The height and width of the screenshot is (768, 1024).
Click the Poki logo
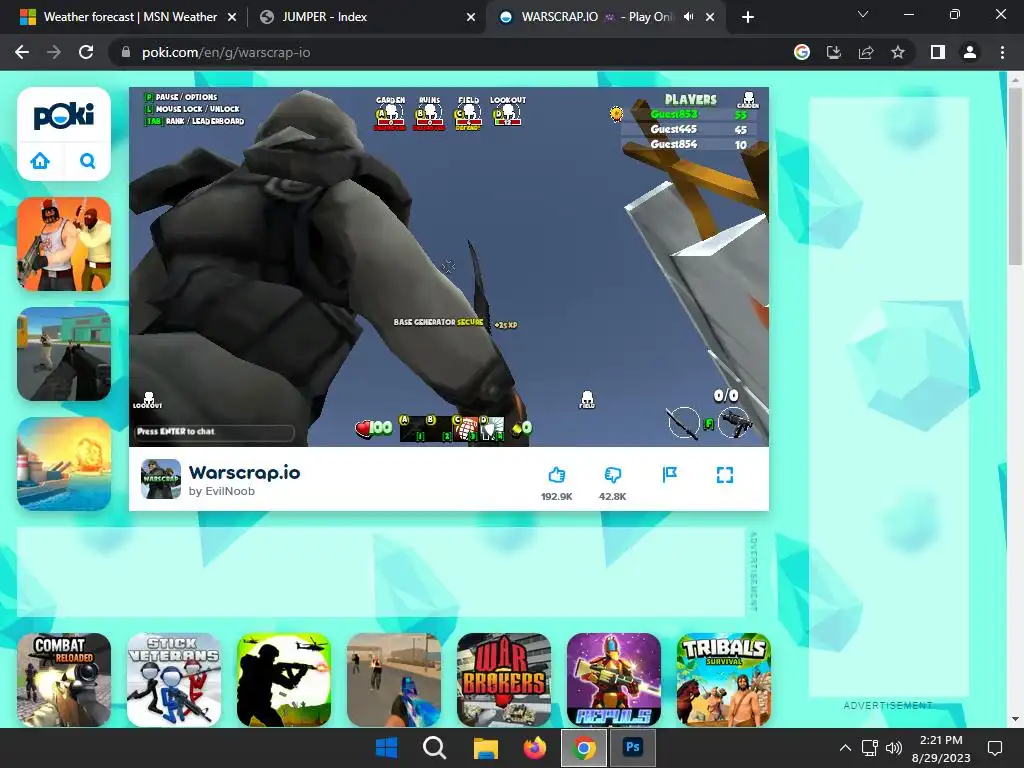click(64, 116)
